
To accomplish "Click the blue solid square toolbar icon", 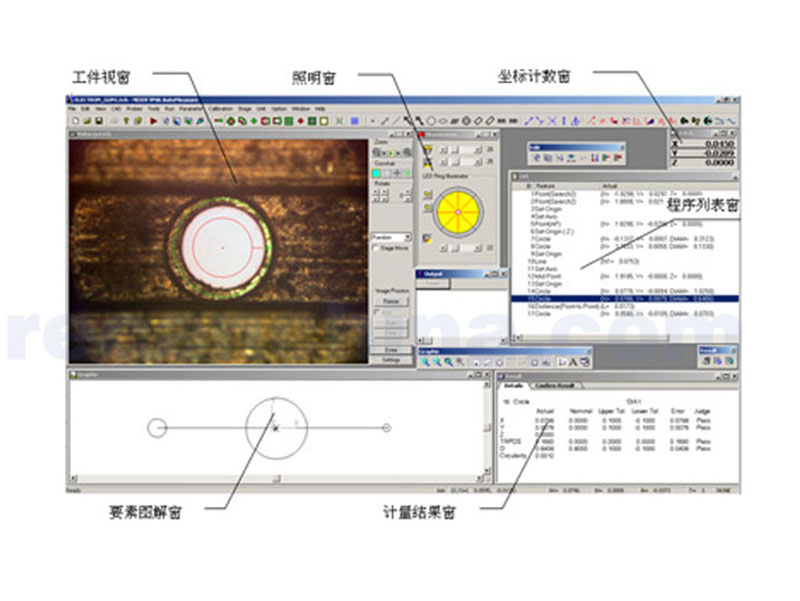I will point(355,121).
